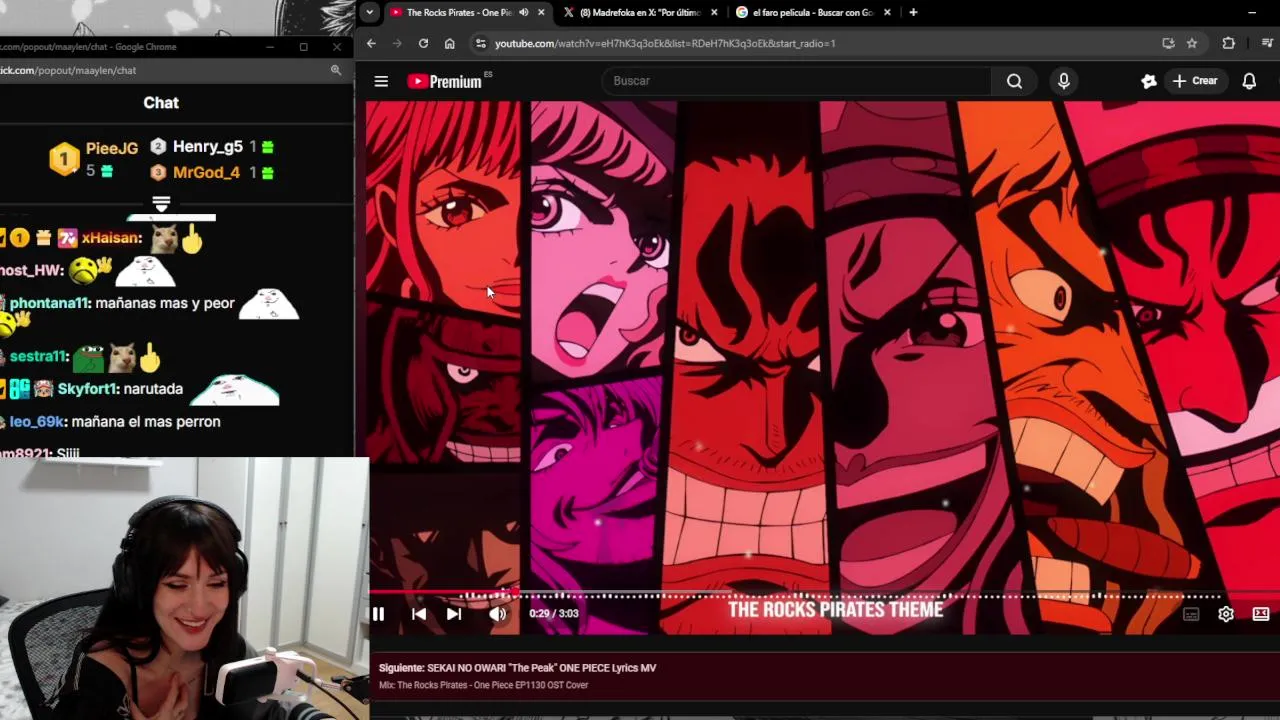Select PieeJG in the gift leaderboard
This screenshot has height=720, width=1280.
pyautogui.click(x=112, y=148)
